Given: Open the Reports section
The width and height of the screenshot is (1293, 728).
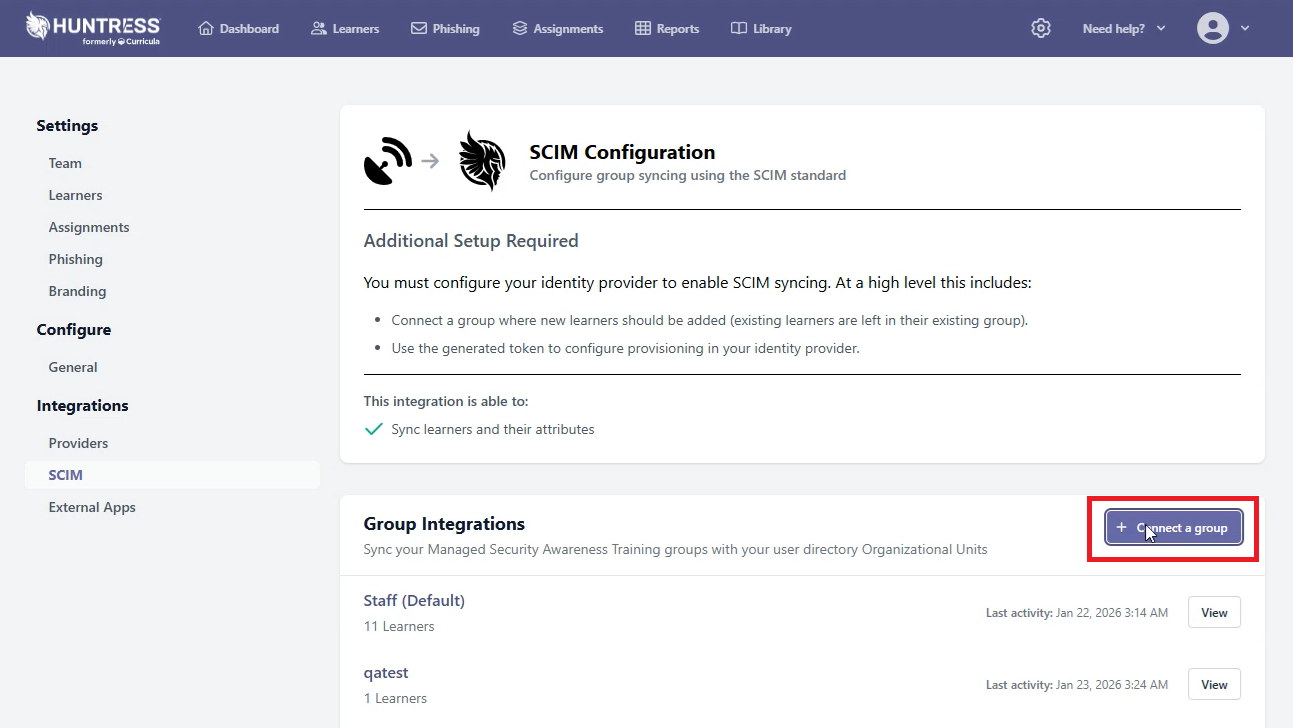Looking at the screenshot, I should click(x=667, y=28).
